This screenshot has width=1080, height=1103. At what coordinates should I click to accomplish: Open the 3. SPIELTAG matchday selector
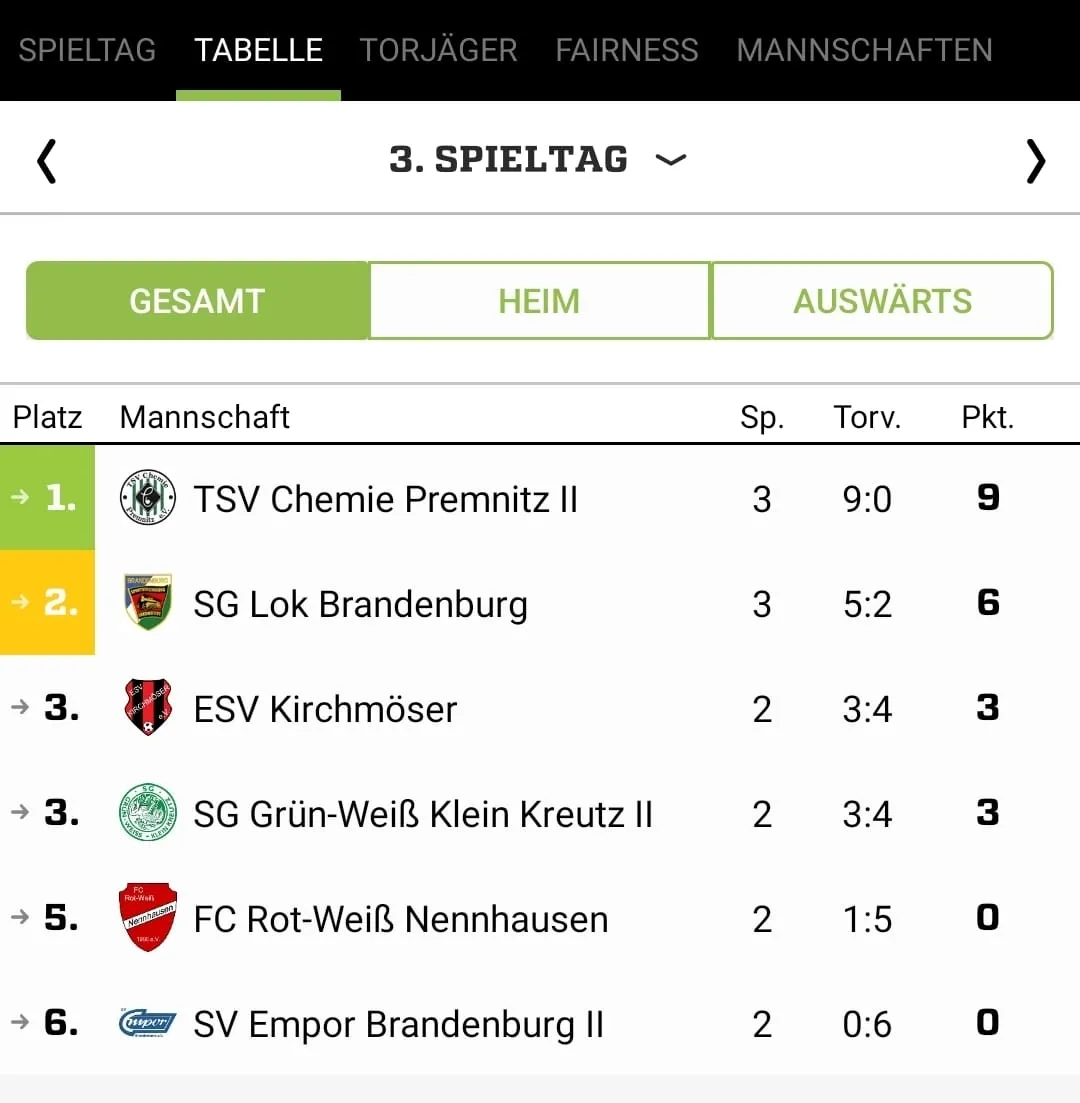(508, 160)
